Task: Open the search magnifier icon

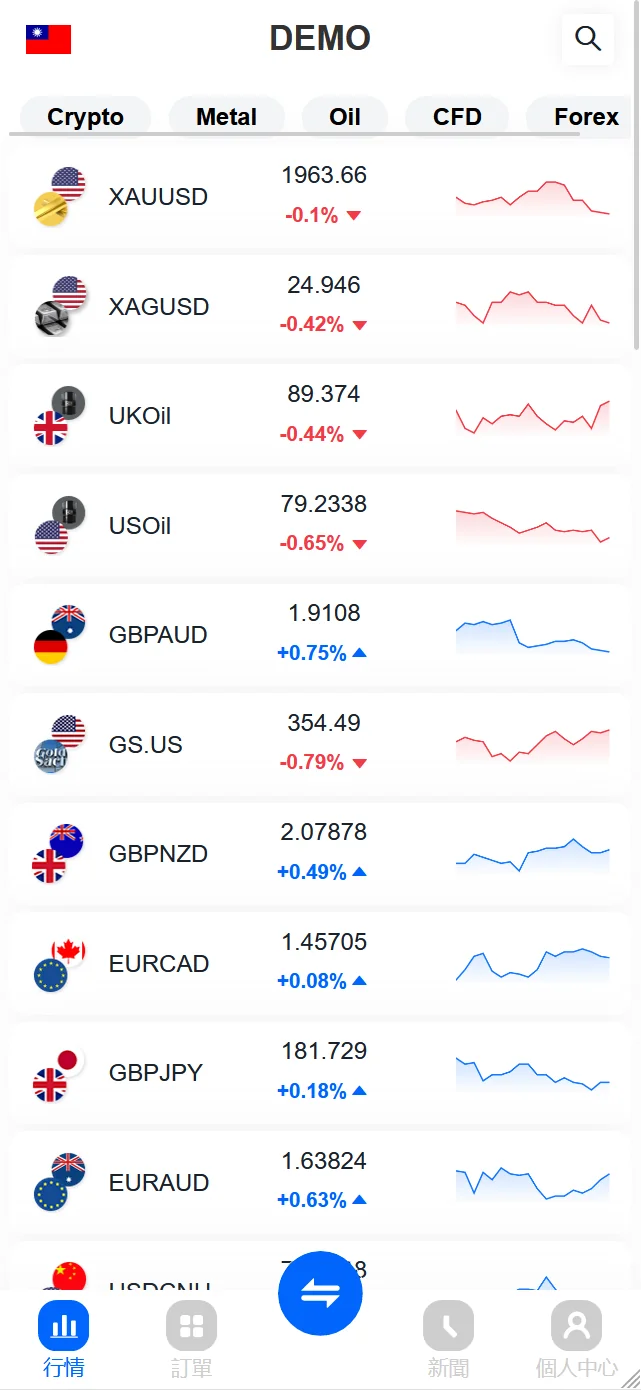Action: tap(588, 39)
